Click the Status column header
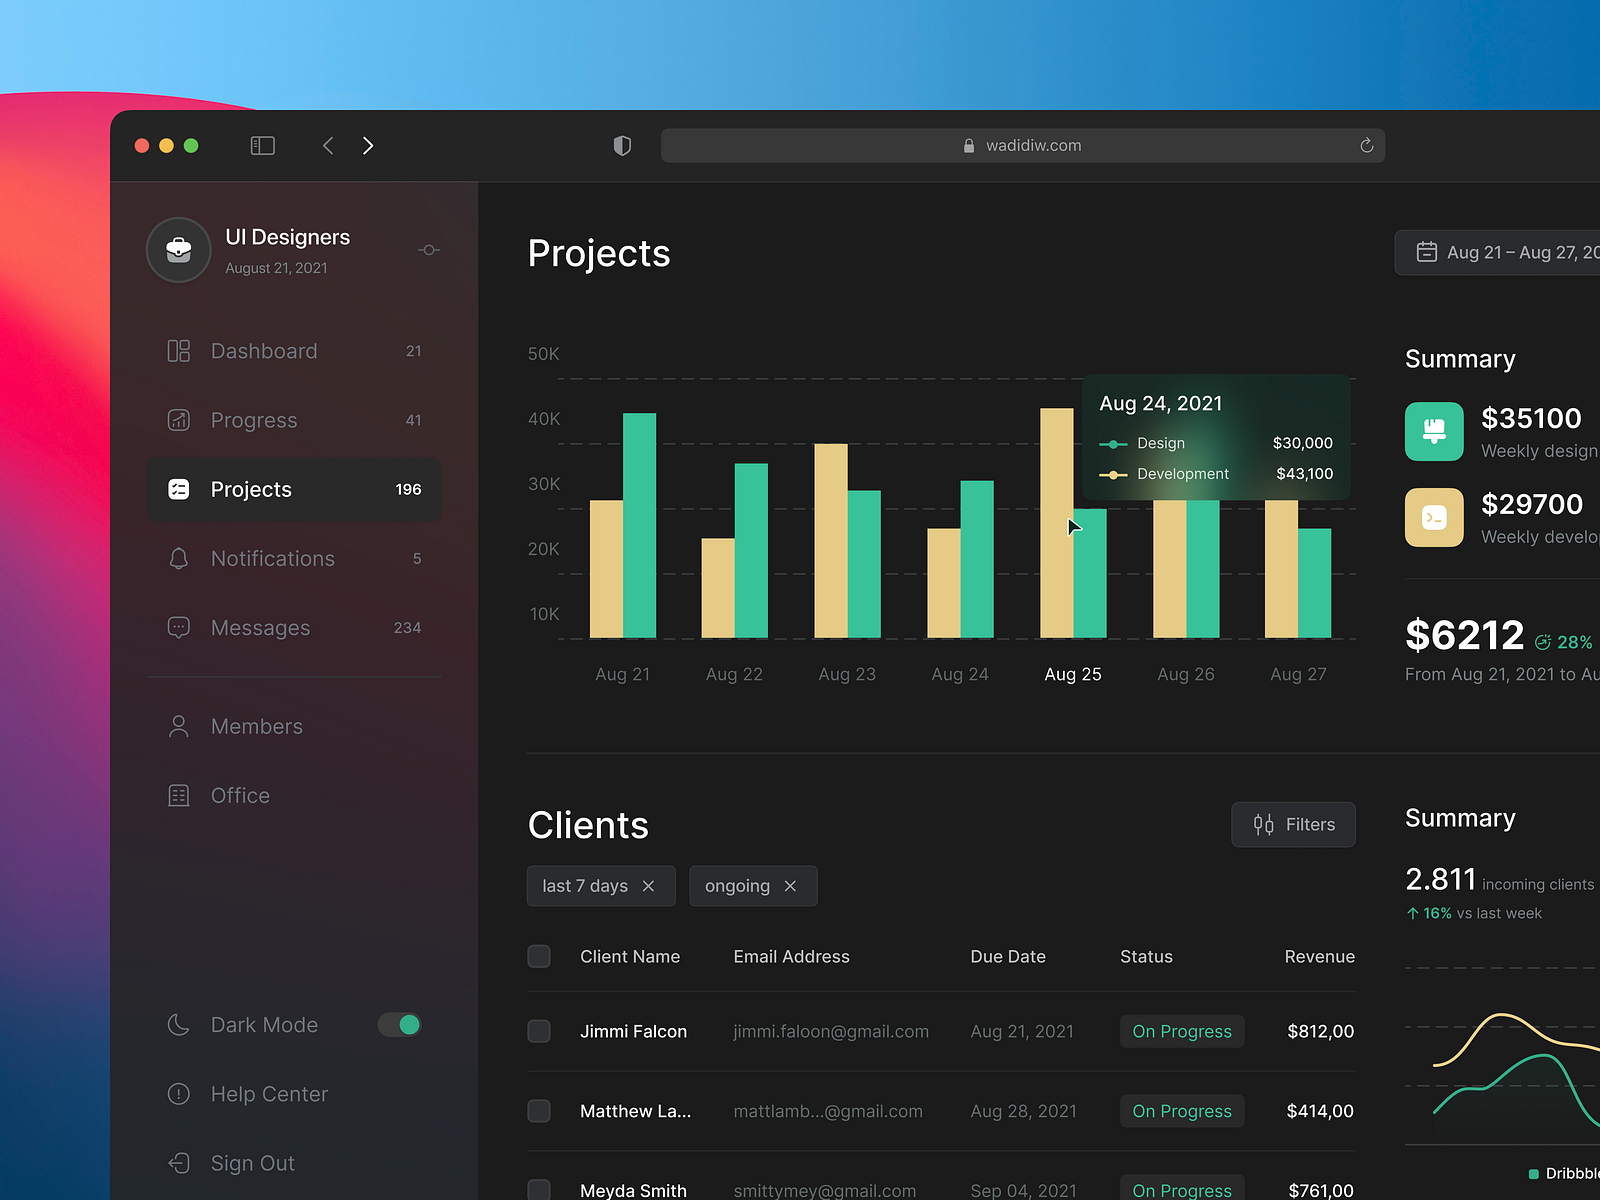The height and width of the screenshot is (1200, 1600). (1146, 957)
